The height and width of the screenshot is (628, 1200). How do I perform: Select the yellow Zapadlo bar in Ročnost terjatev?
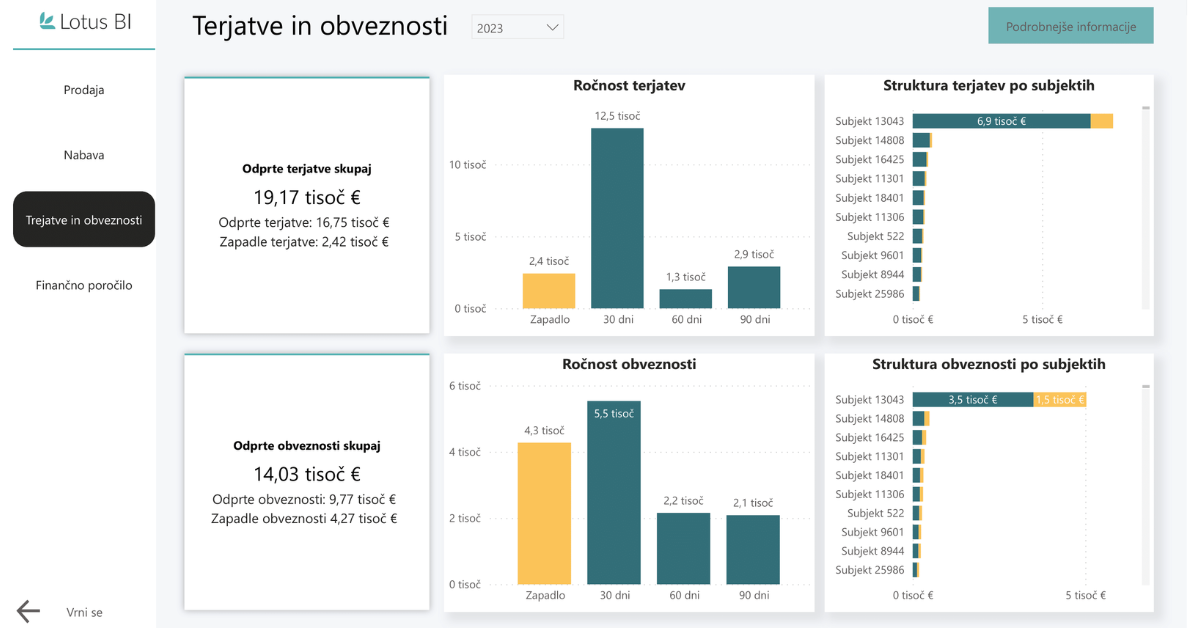coord(548,291)
